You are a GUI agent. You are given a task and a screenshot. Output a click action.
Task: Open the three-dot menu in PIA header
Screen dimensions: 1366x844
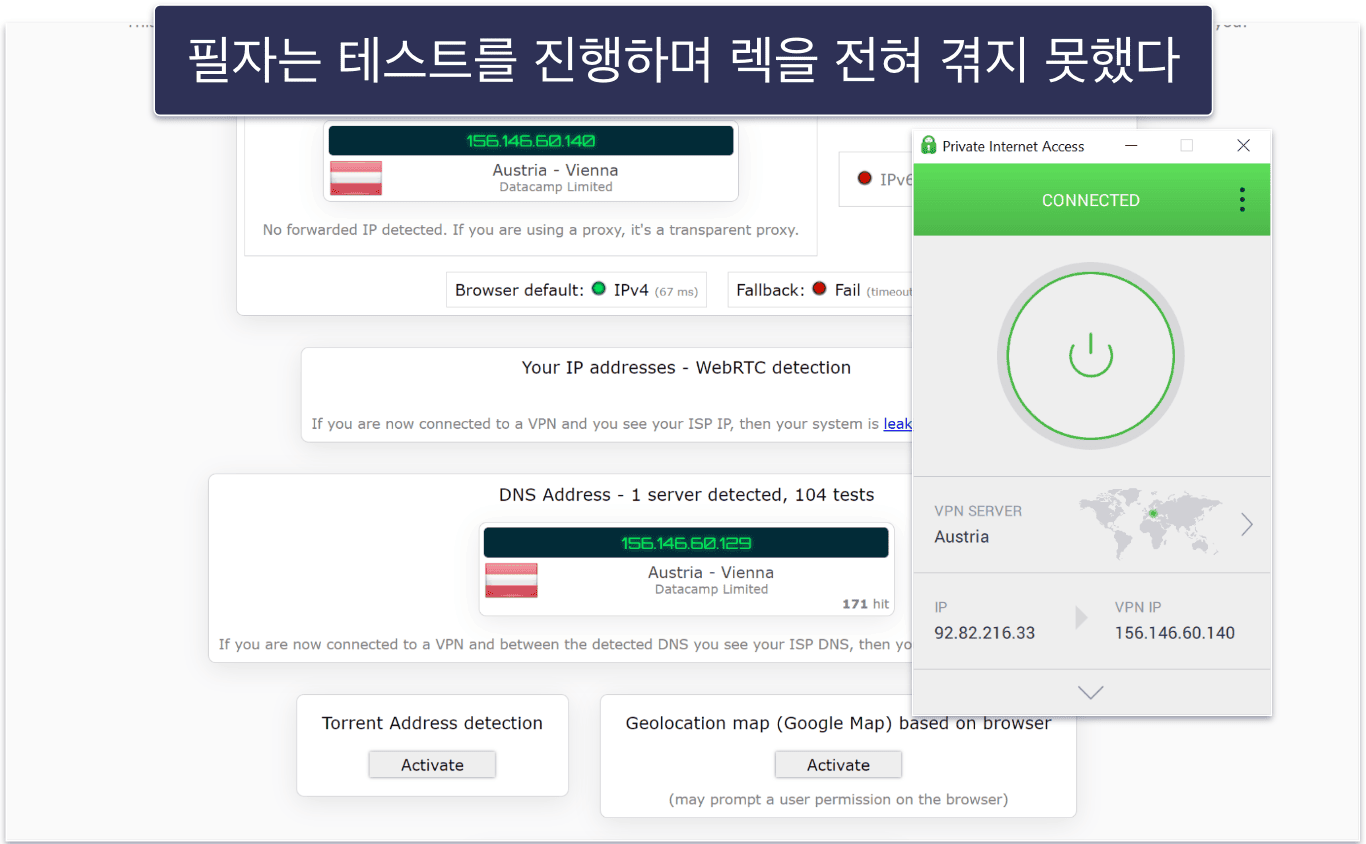point(1242,200)
